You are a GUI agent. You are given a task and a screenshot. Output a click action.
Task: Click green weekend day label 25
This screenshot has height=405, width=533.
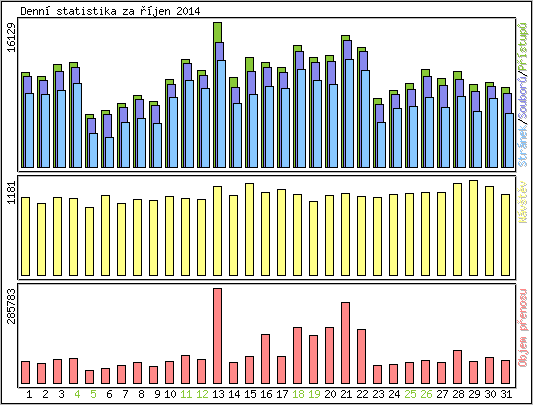pyautogui.click(x=411, y=394)
